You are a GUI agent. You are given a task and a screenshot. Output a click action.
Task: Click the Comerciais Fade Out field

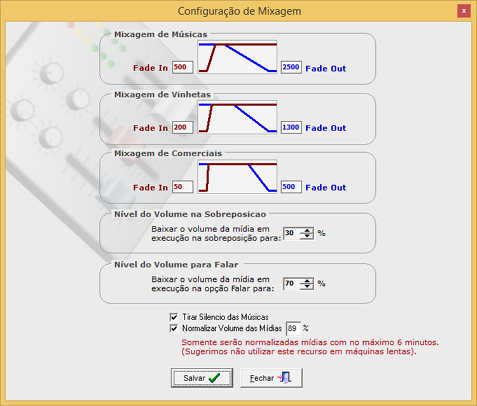(x=291, y=187)
